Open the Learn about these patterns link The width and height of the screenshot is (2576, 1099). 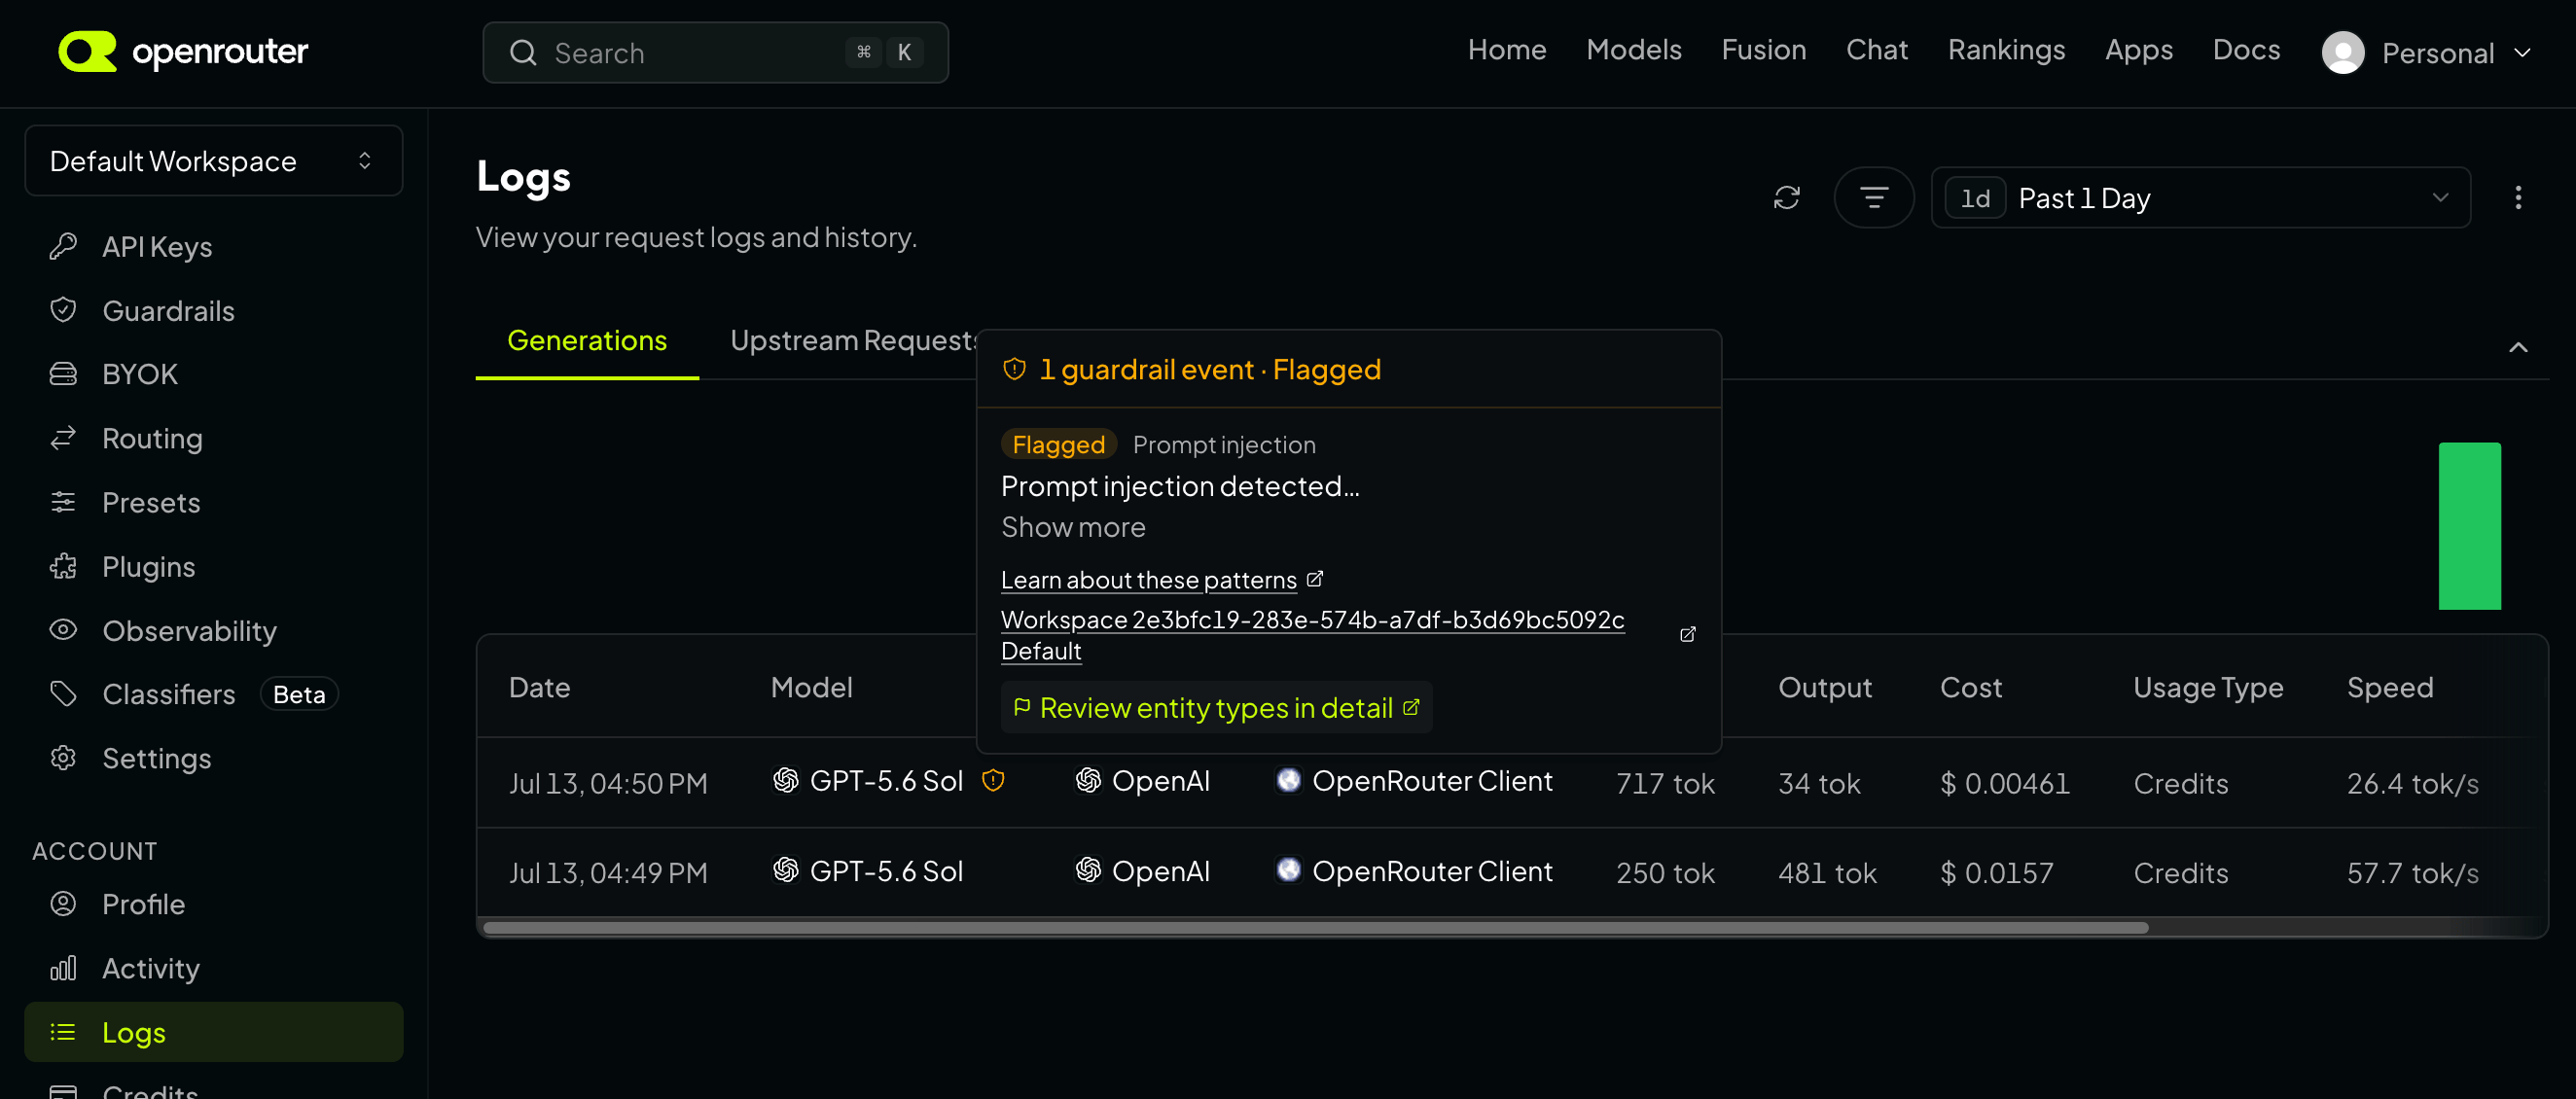pyautogui.click(x=1161, y=580)
